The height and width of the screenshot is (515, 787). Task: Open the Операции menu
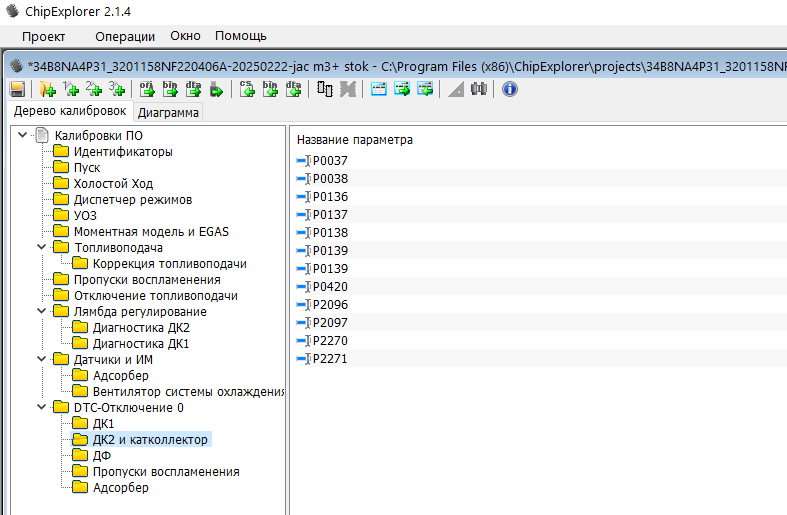pyautogui.click(x=124, y=36)
